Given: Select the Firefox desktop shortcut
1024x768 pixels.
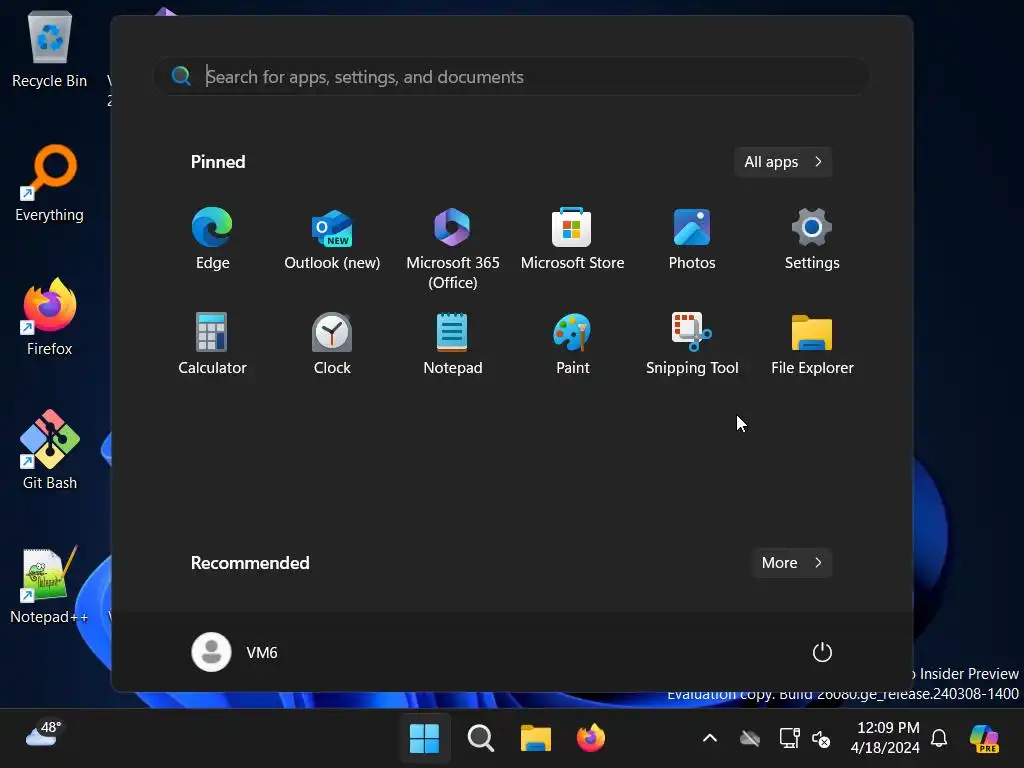Looking at the screenshot, I should tap(50, 317).
